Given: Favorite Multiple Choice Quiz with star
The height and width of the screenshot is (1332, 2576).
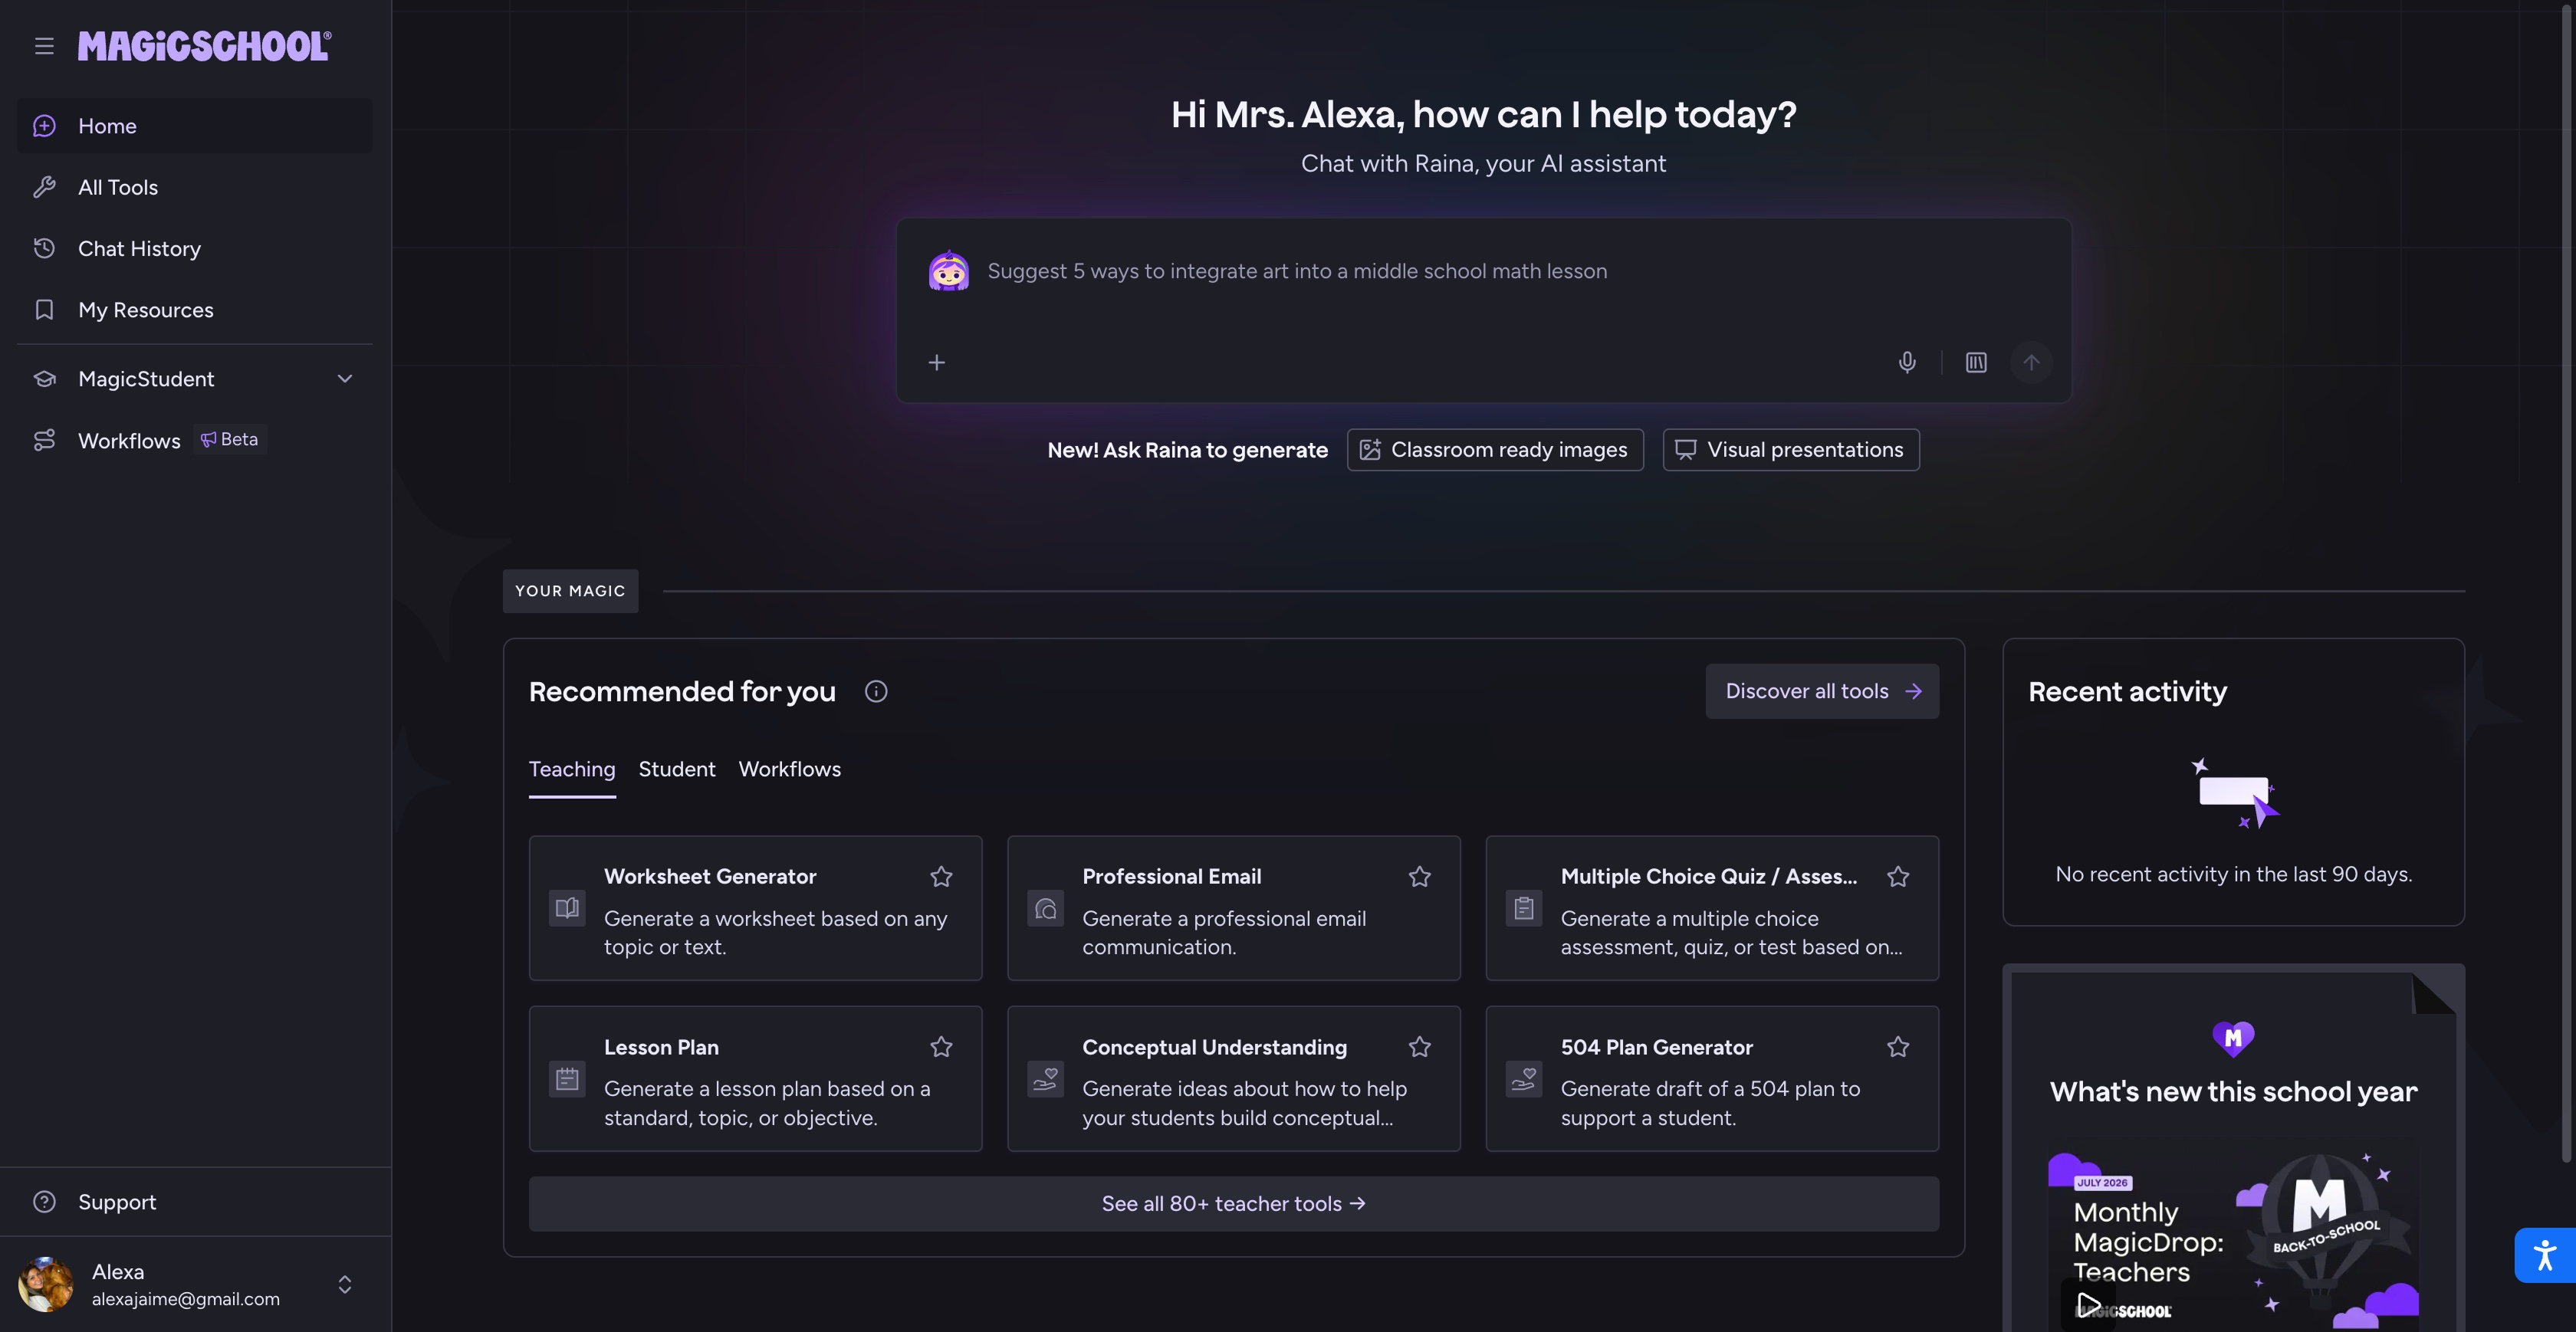Looking at the screenshot, I should (x=1898, y=877).
